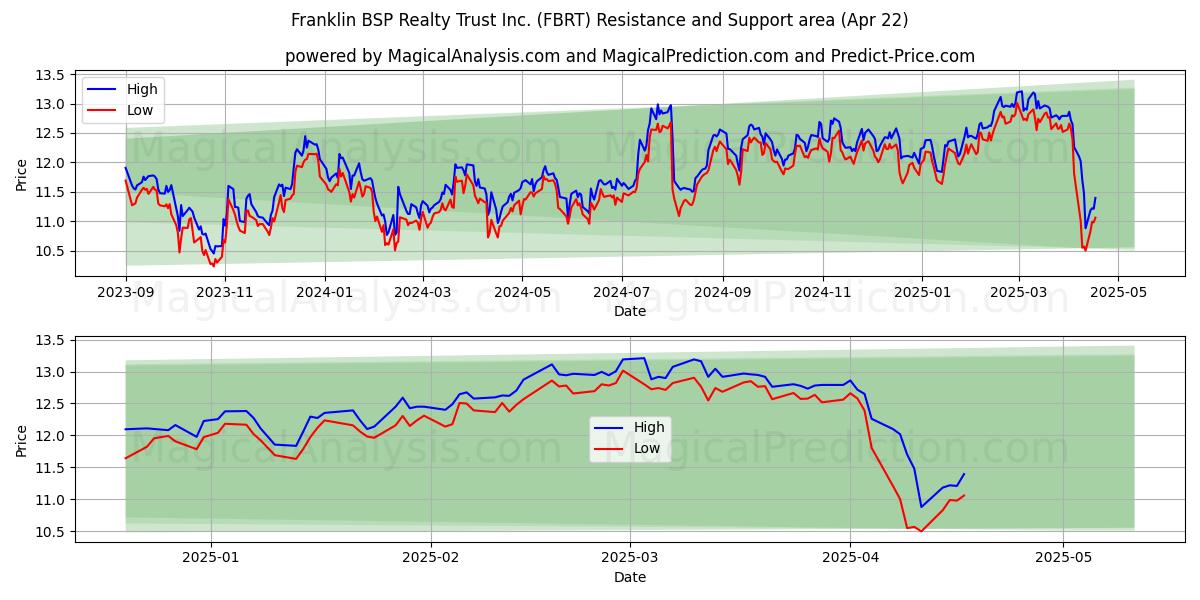Screen dimensions: 1200x600
Task: Click the 'Date' axis label under bottom chart
Action: click(630, 577)
